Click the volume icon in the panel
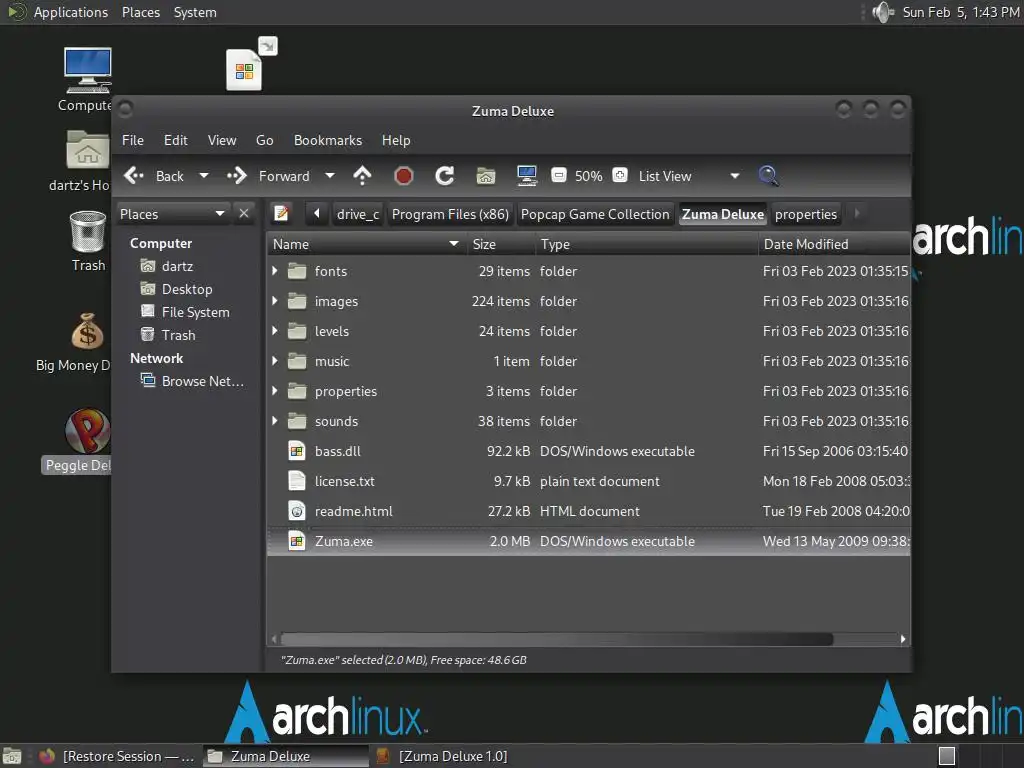 coord(883,12)
